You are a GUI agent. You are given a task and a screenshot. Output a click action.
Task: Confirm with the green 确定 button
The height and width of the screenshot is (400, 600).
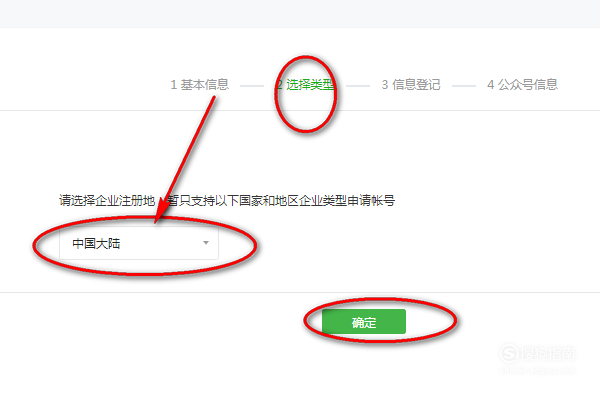click(x=364, y=322)
